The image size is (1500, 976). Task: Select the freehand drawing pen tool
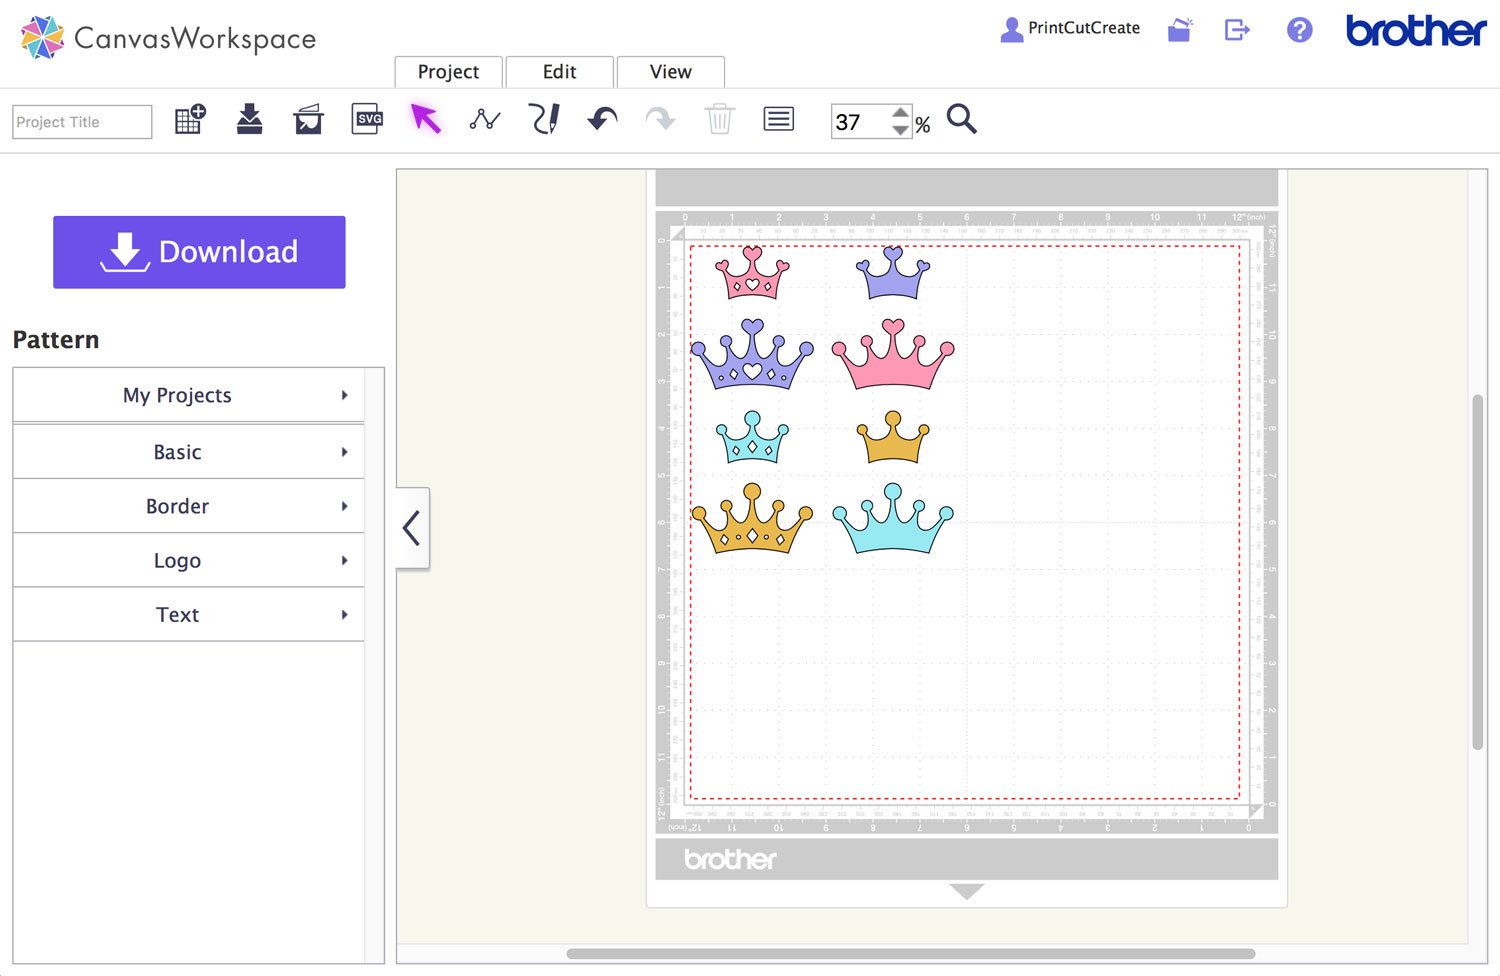[x=544, y=119]
